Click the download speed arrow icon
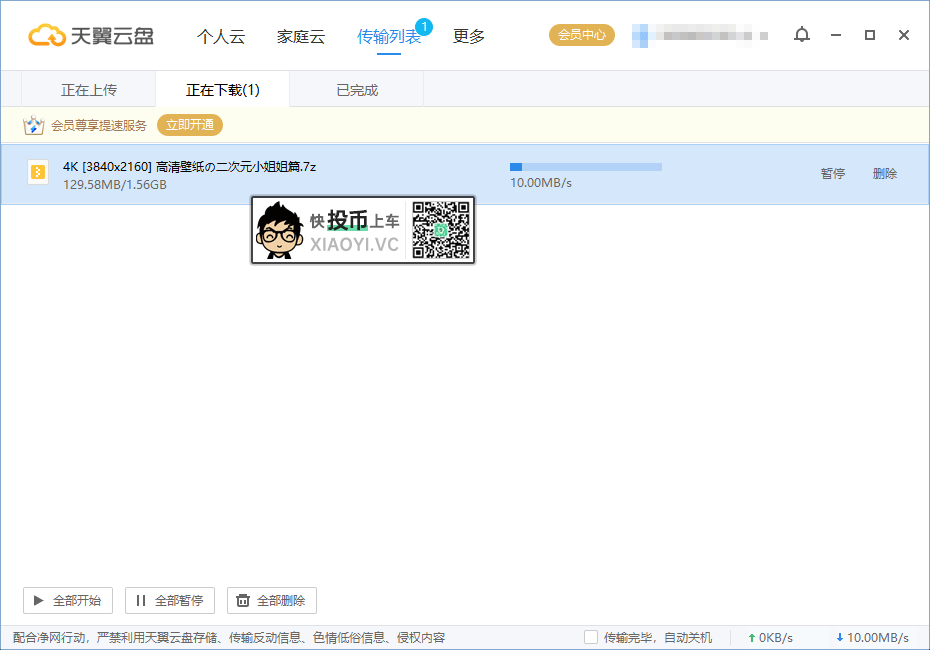 pyautogui.click(x=840, y=637)
